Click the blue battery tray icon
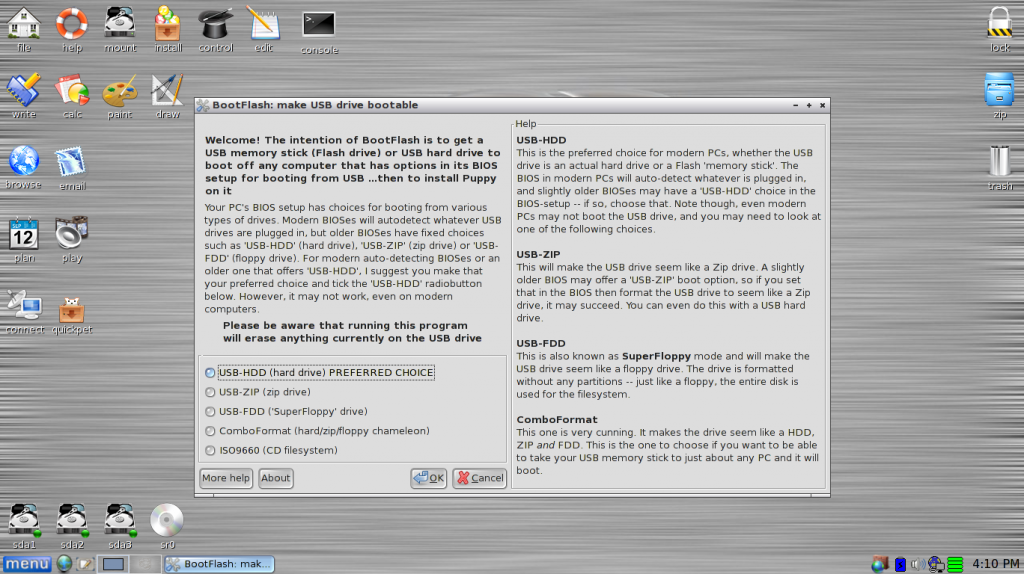Image resolution: width=1024 pixels, height=574 pixels. click(900, 564)
